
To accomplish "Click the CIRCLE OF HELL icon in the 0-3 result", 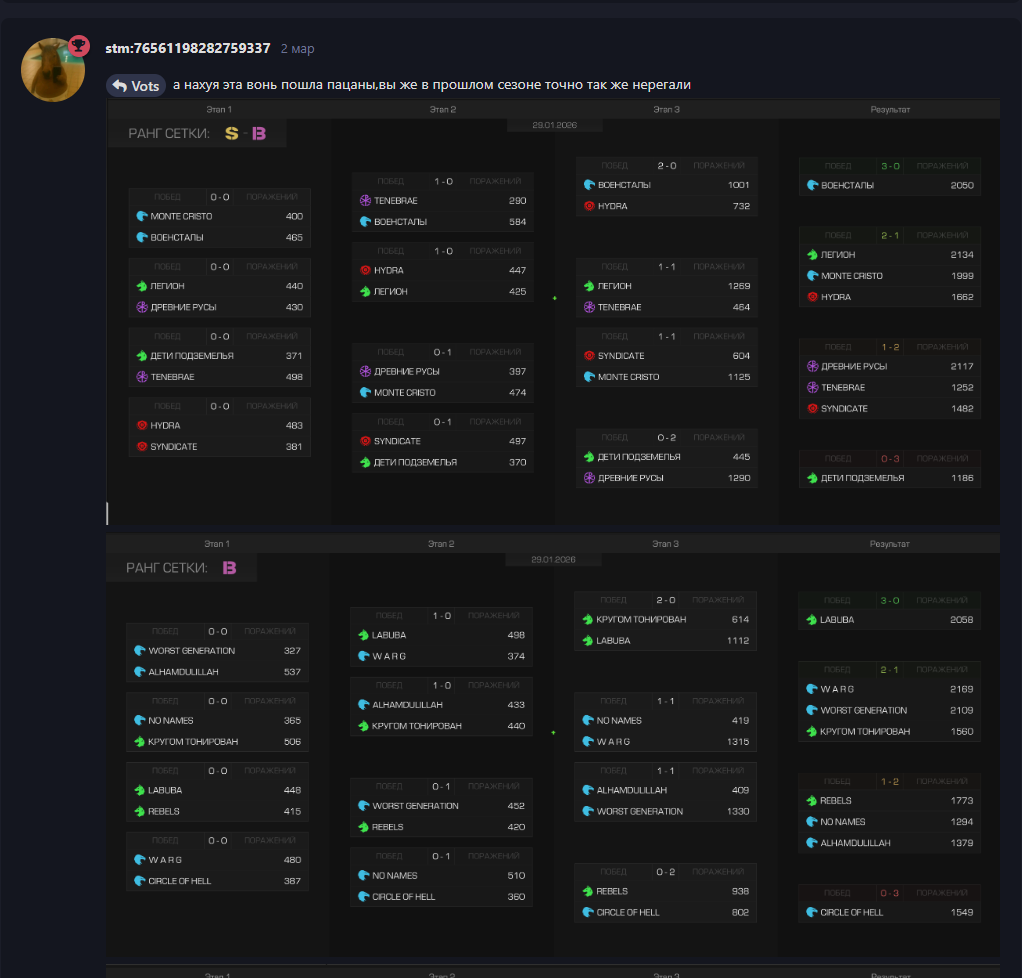I will coord(812,912).
